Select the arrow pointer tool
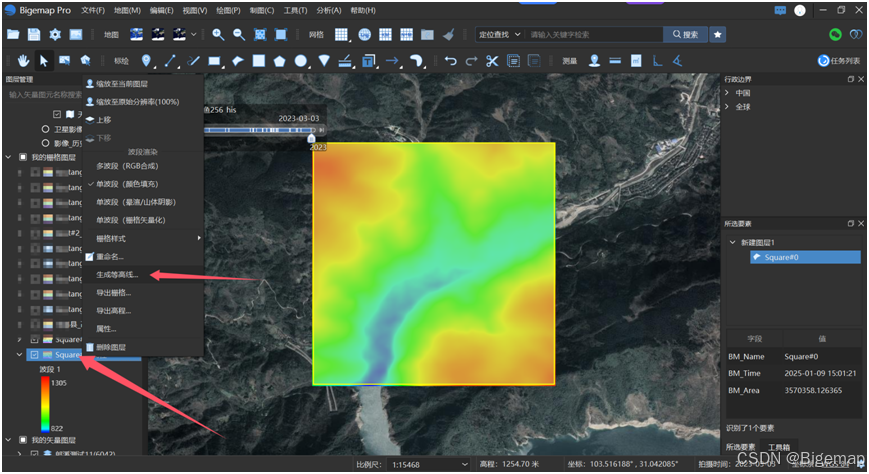 (44, 60)
